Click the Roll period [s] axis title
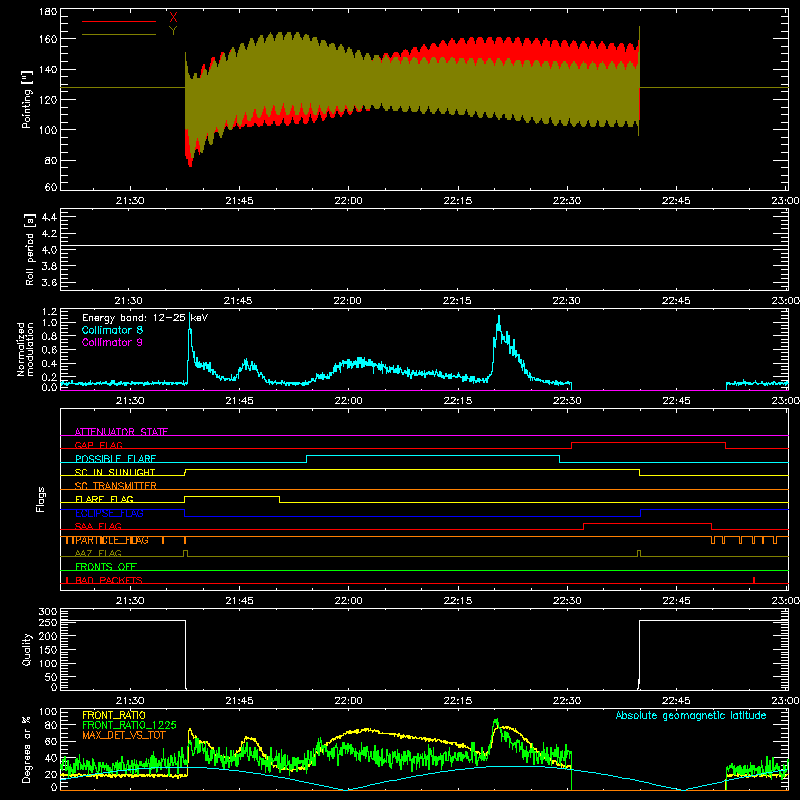This screenshot has height=800, width=800. tap(29, 249)
